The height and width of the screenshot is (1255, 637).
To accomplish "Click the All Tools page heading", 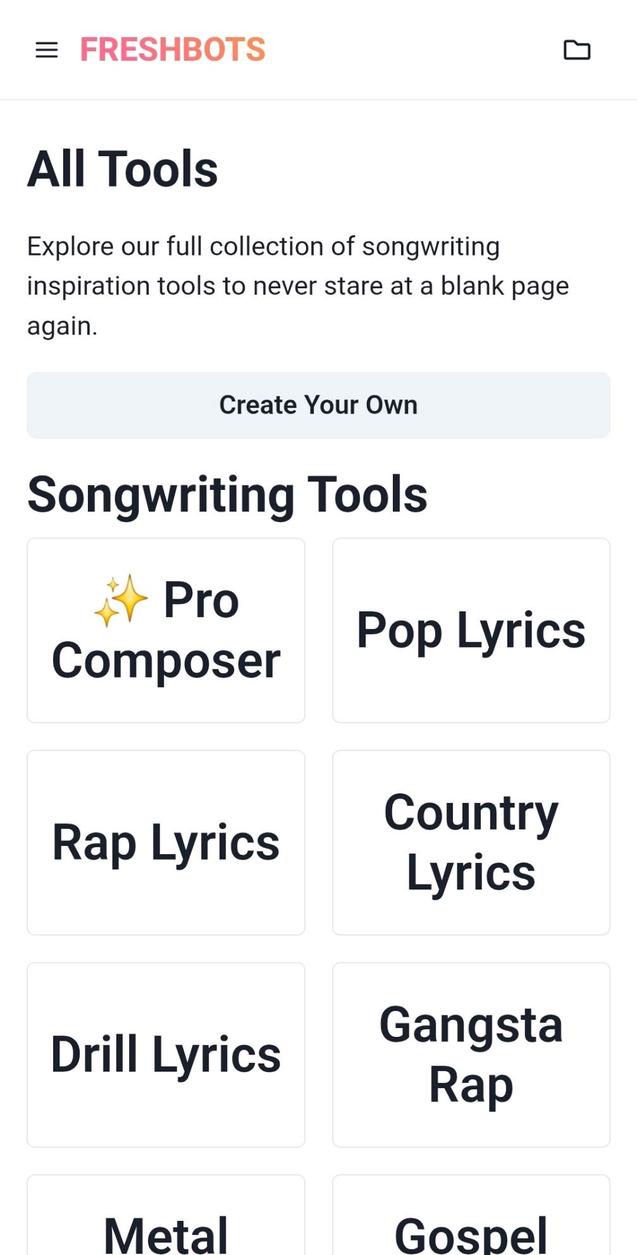I will coord(122,168).
